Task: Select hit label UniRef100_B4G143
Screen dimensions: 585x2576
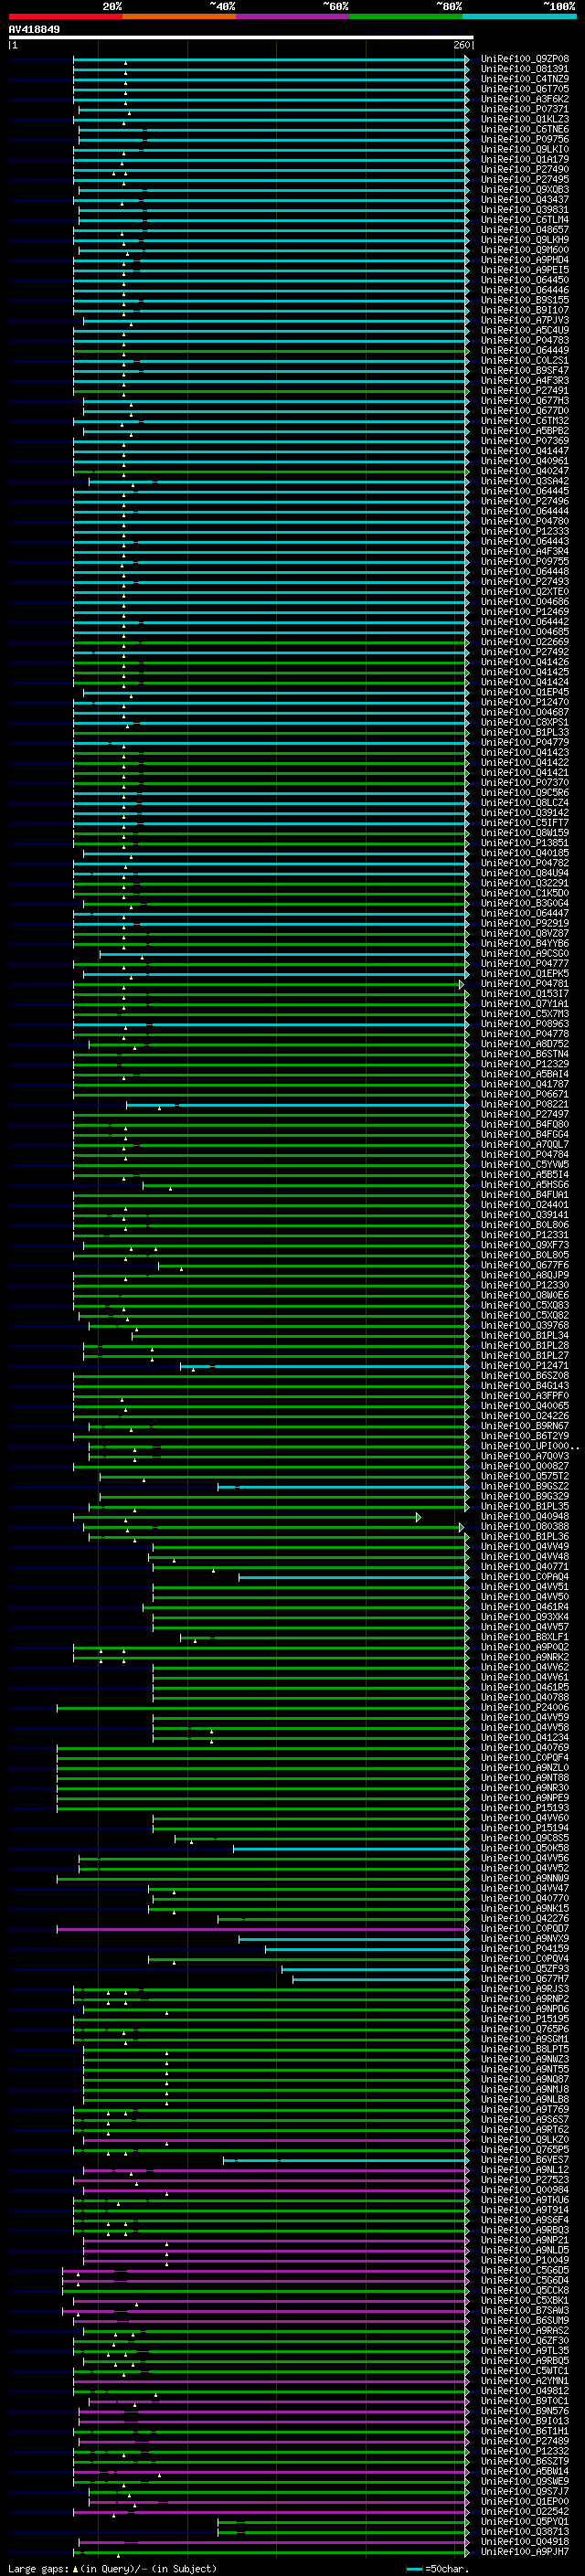Action: [525, 1386]
